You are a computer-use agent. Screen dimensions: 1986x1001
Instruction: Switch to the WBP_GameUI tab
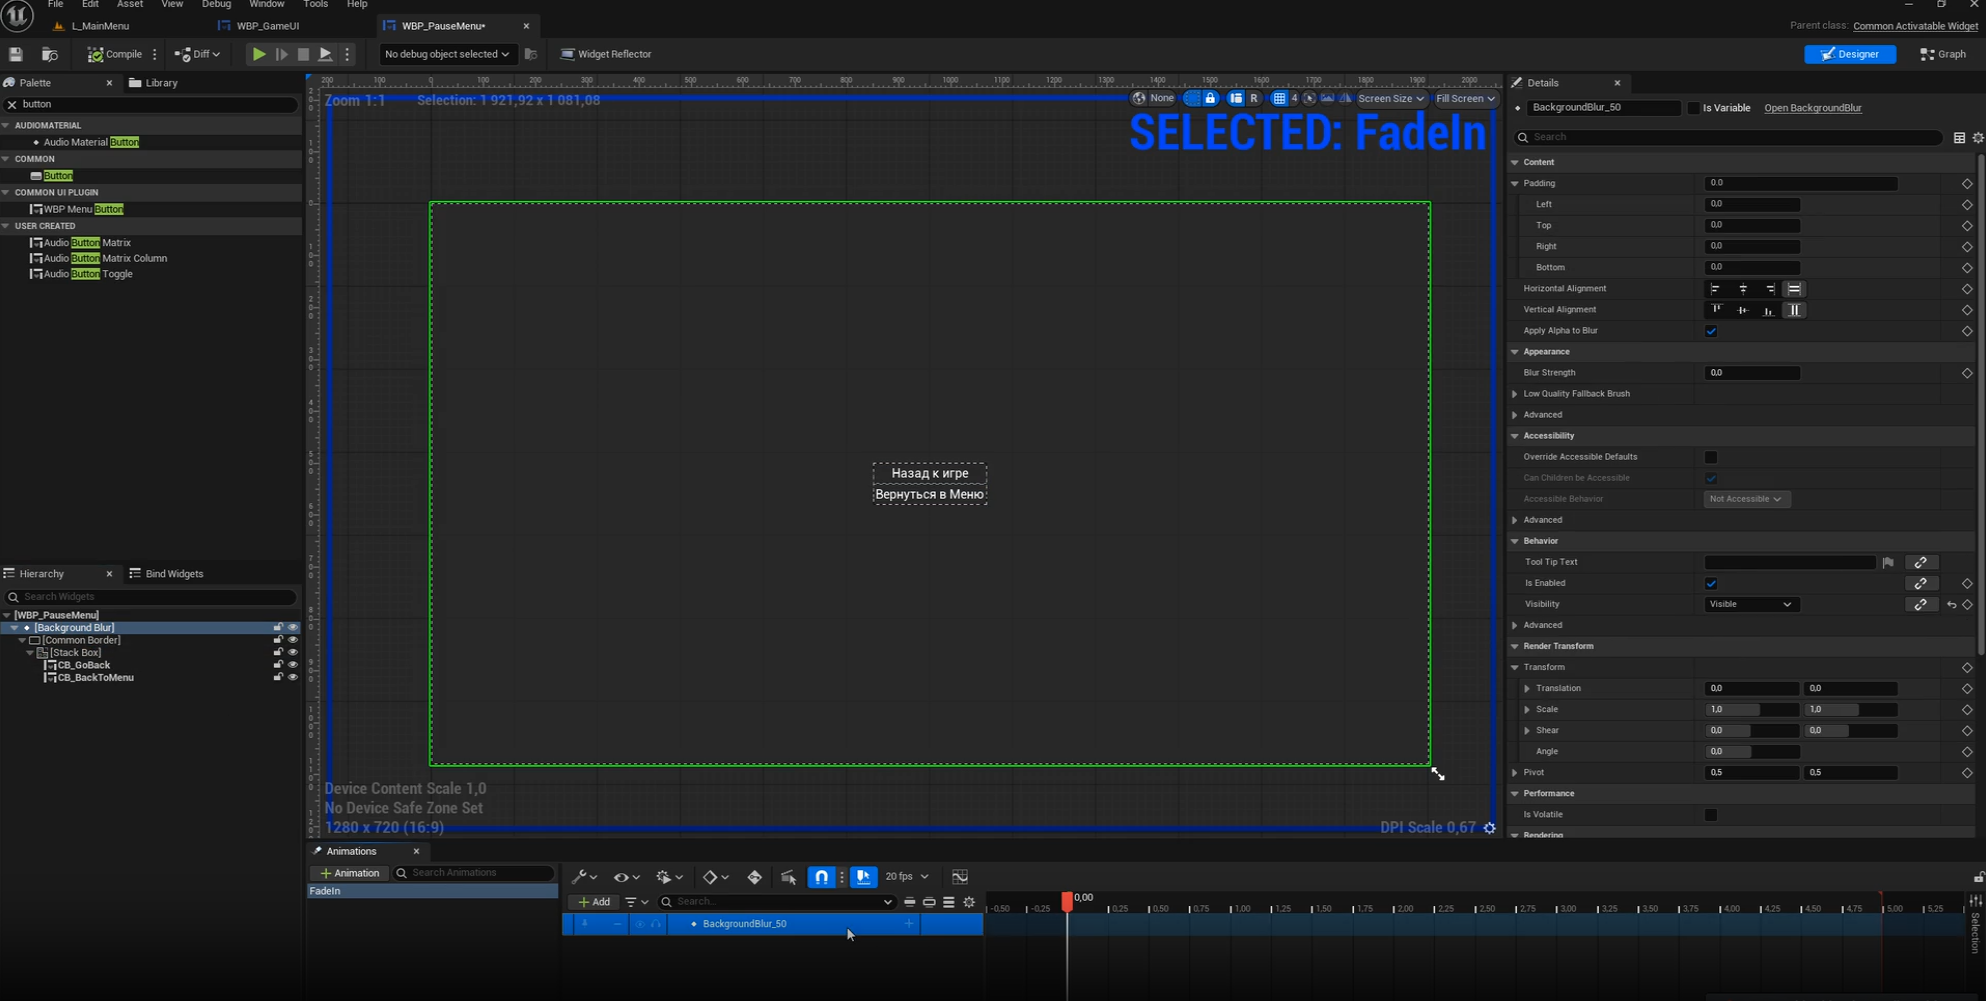(x=267, y=26)
